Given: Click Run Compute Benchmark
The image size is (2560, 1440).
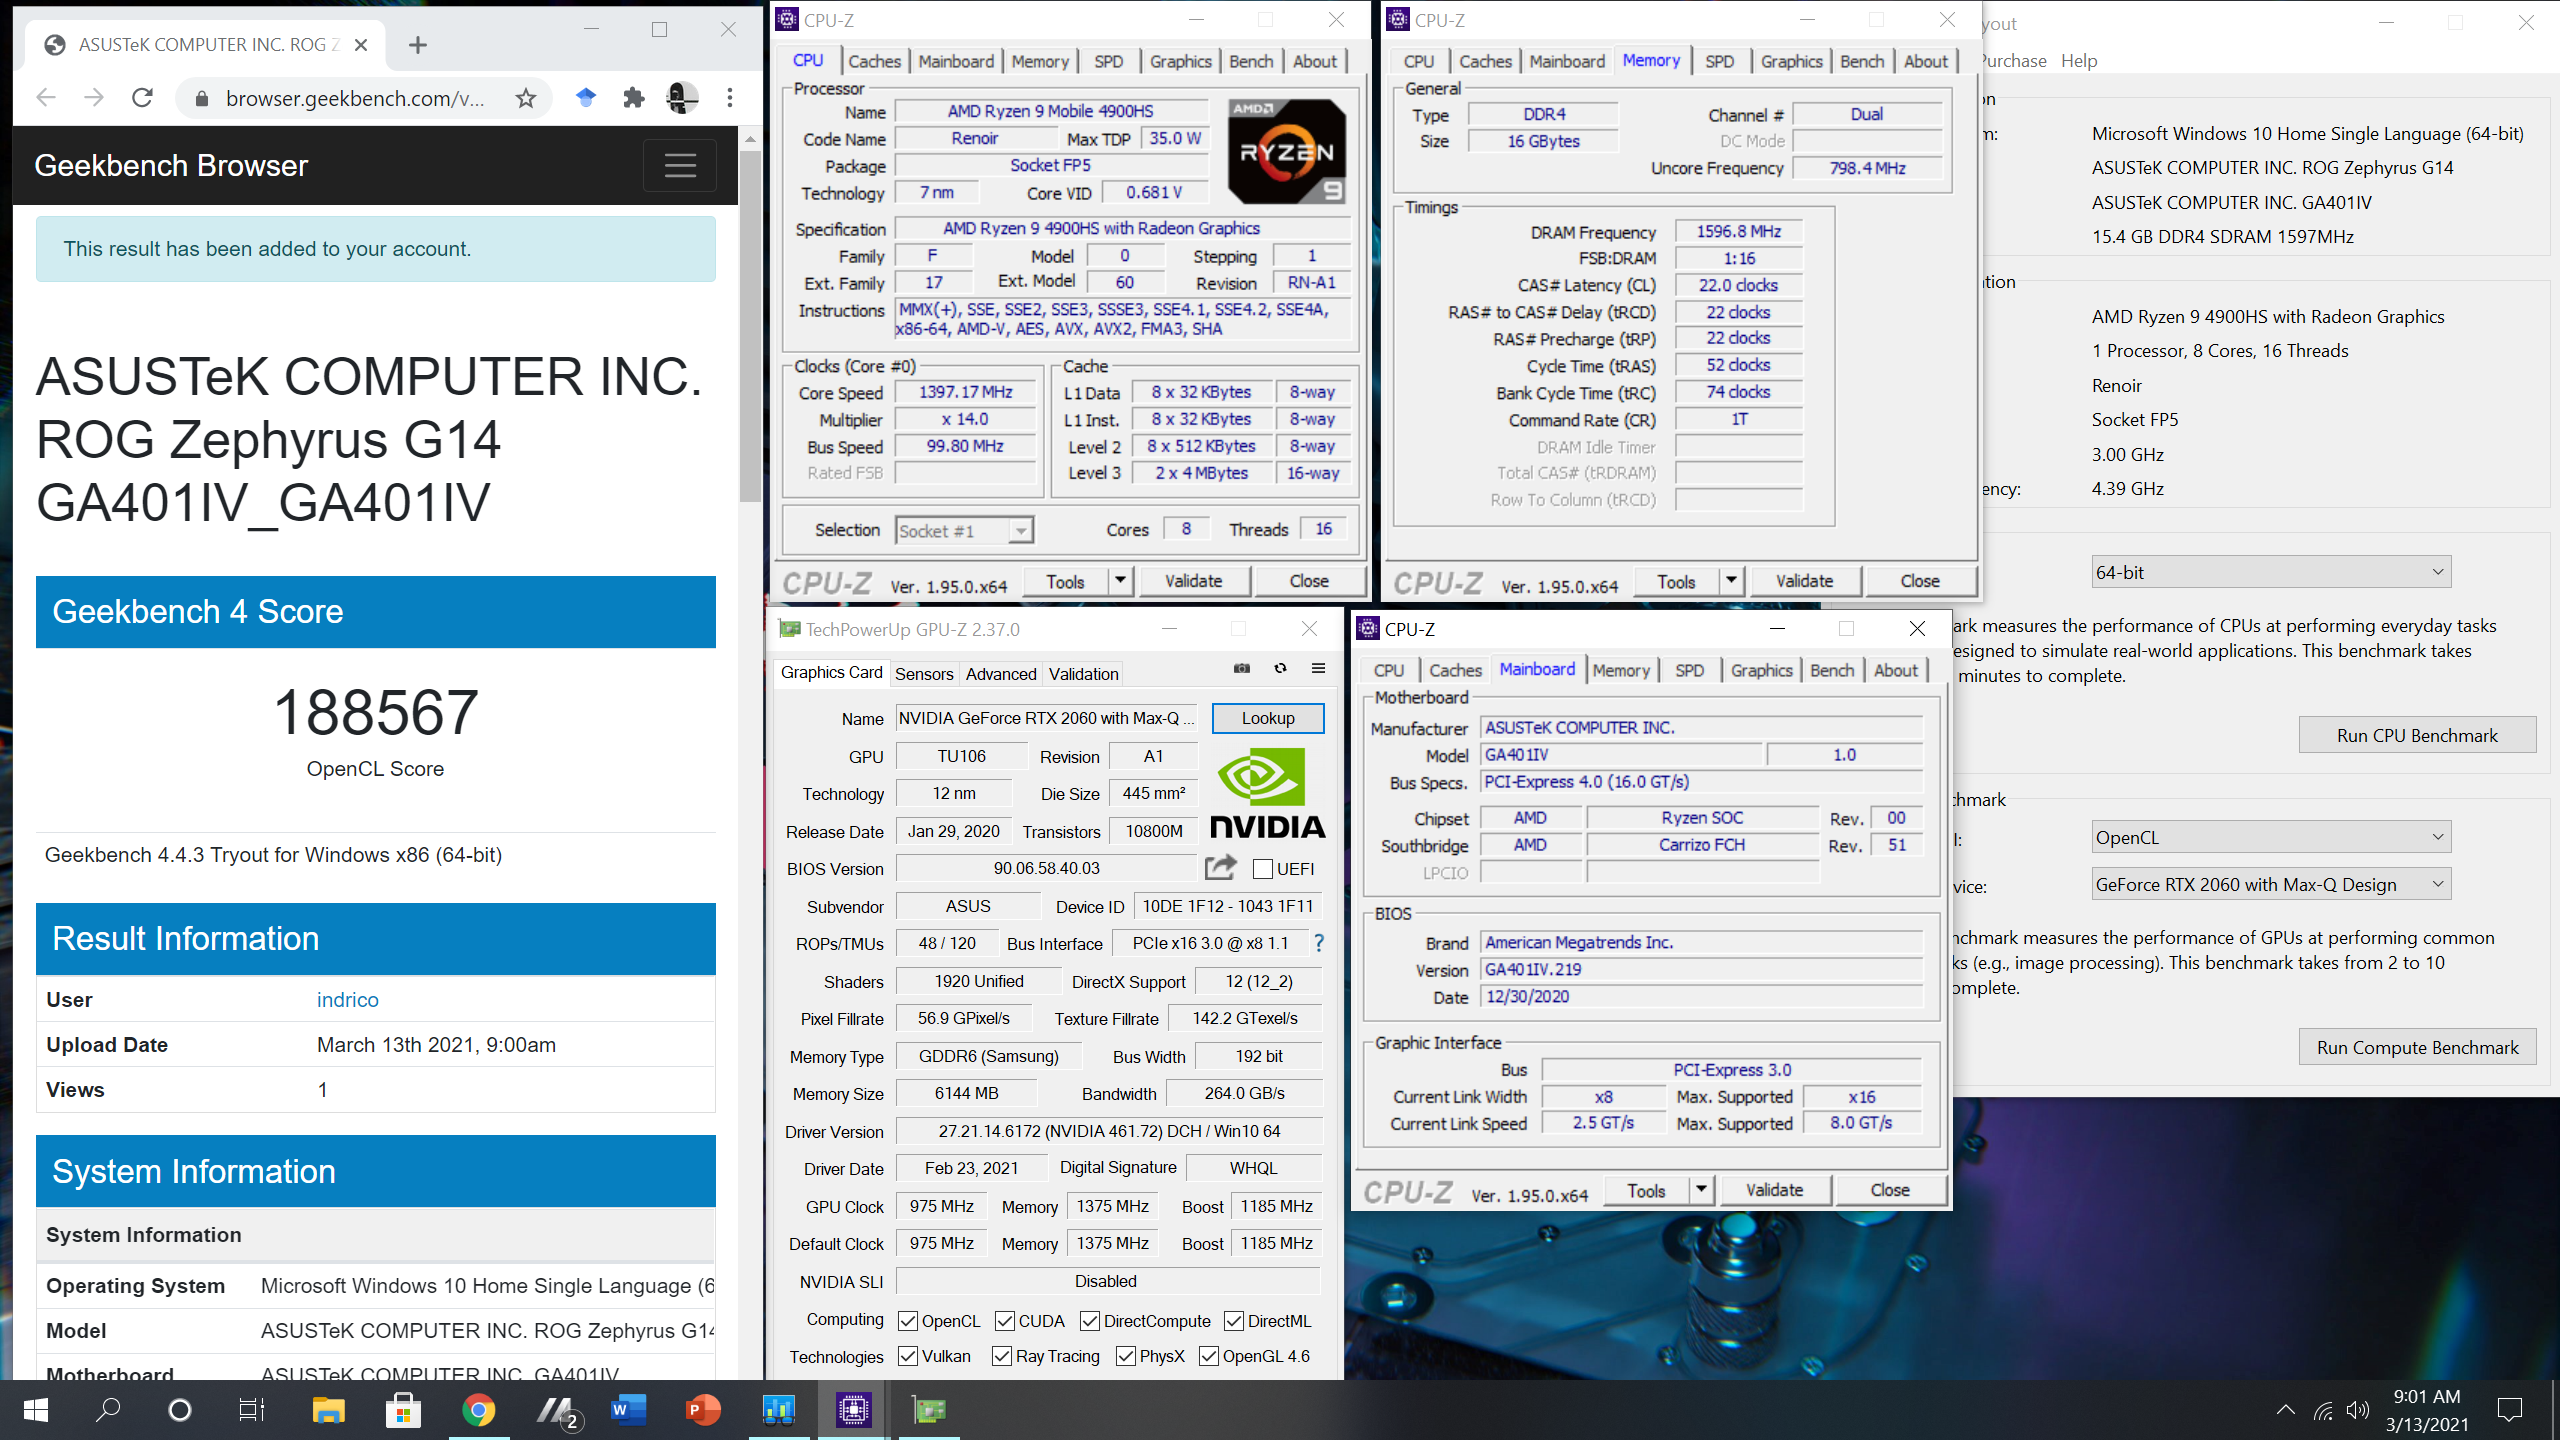Looking at the screenshot, I should pos(2417,1047).
